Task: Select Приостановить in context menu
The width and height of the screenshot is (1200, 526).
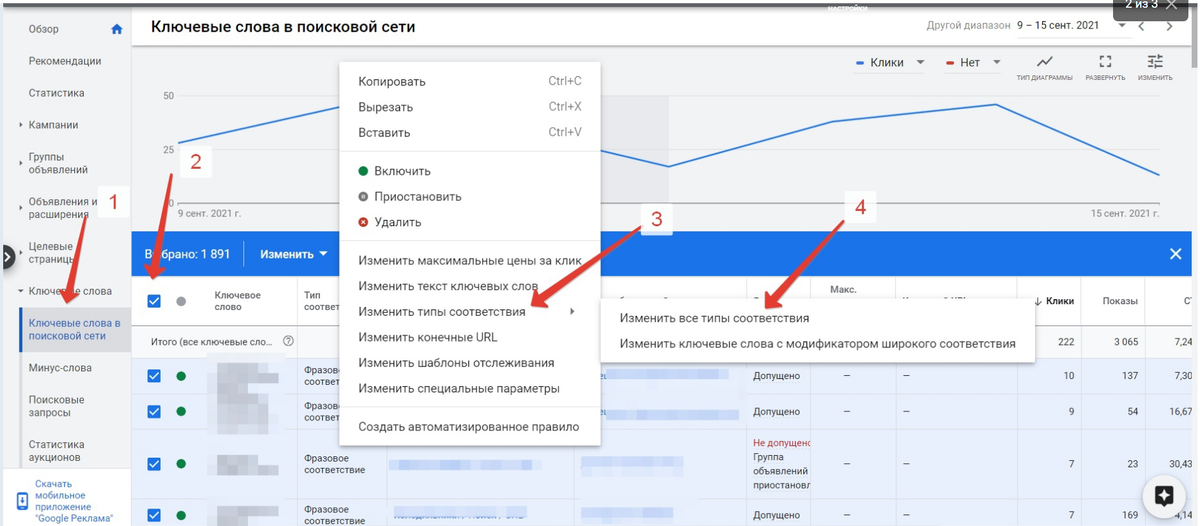Action: click(x=469, y=196)
